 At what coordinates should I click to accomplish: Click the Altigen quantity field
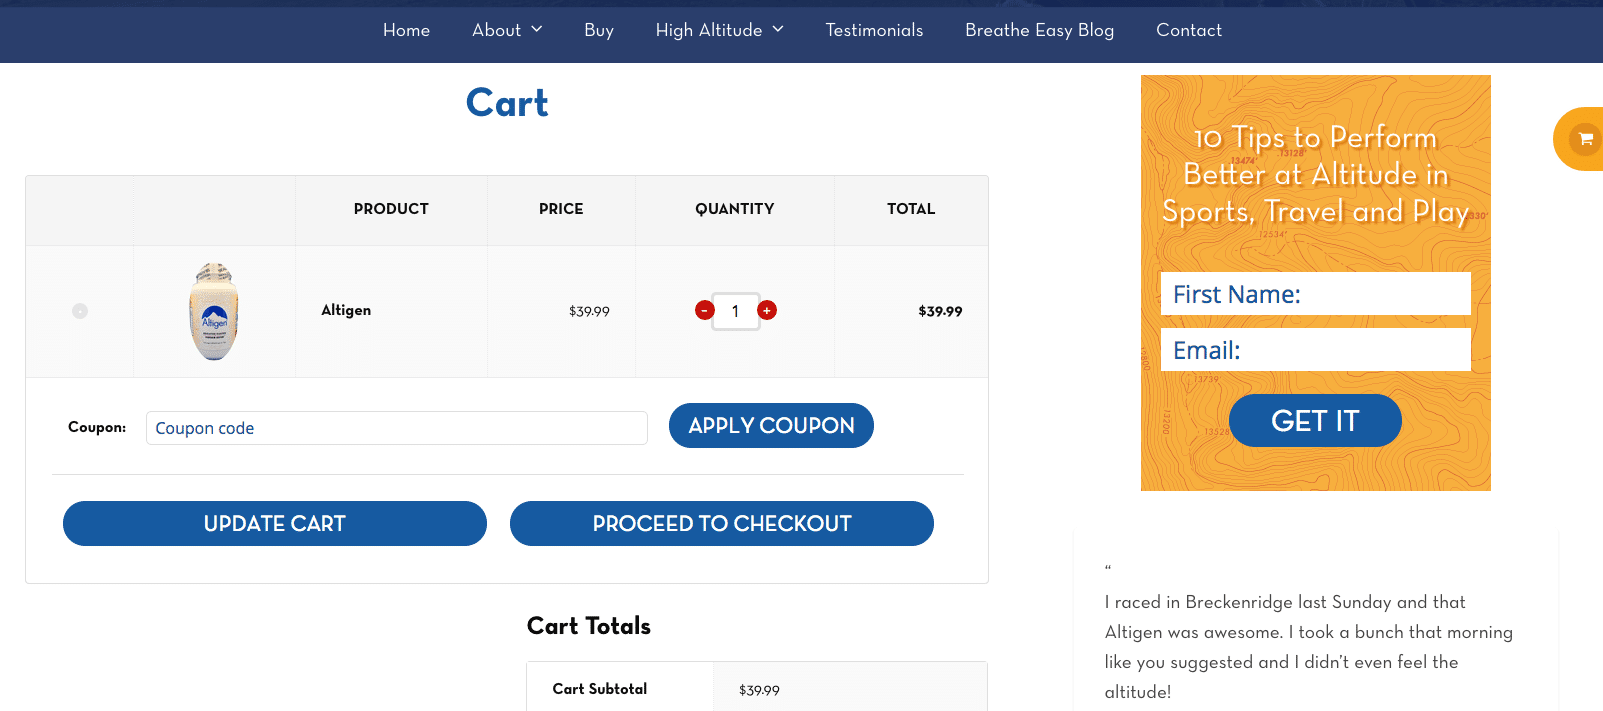736,311
